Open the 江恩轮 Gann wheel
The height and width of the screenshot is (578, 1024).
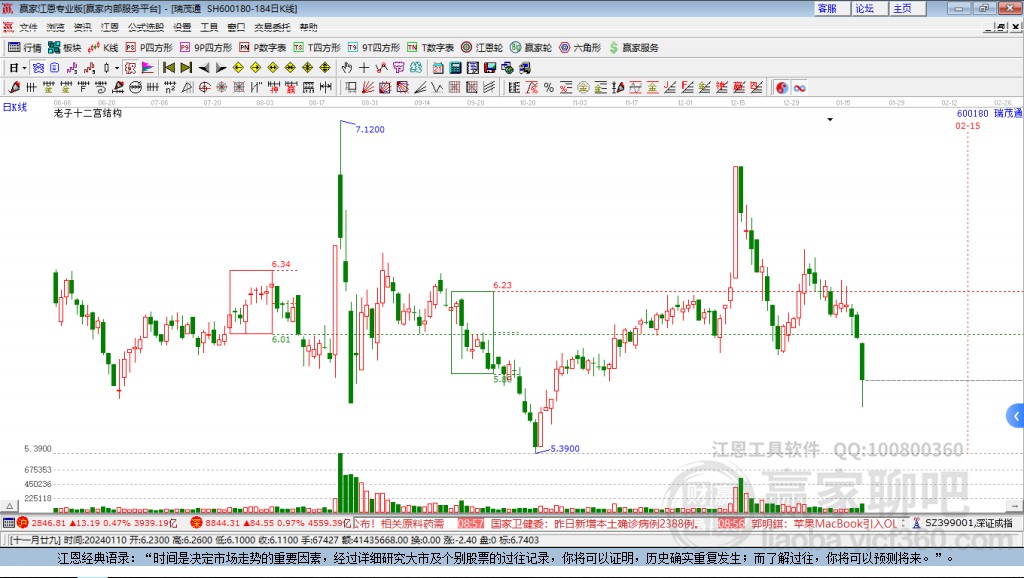coord(482,48)
